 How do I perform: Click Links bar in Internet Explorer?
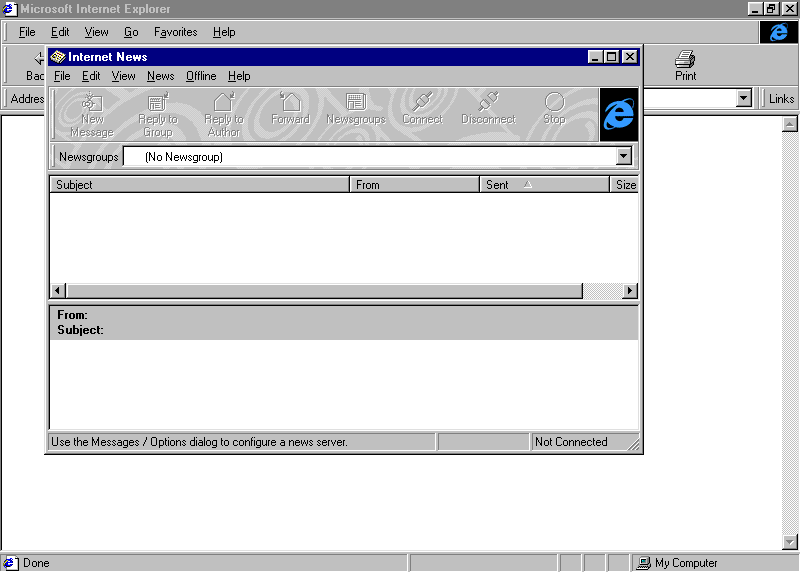(781, 98)
